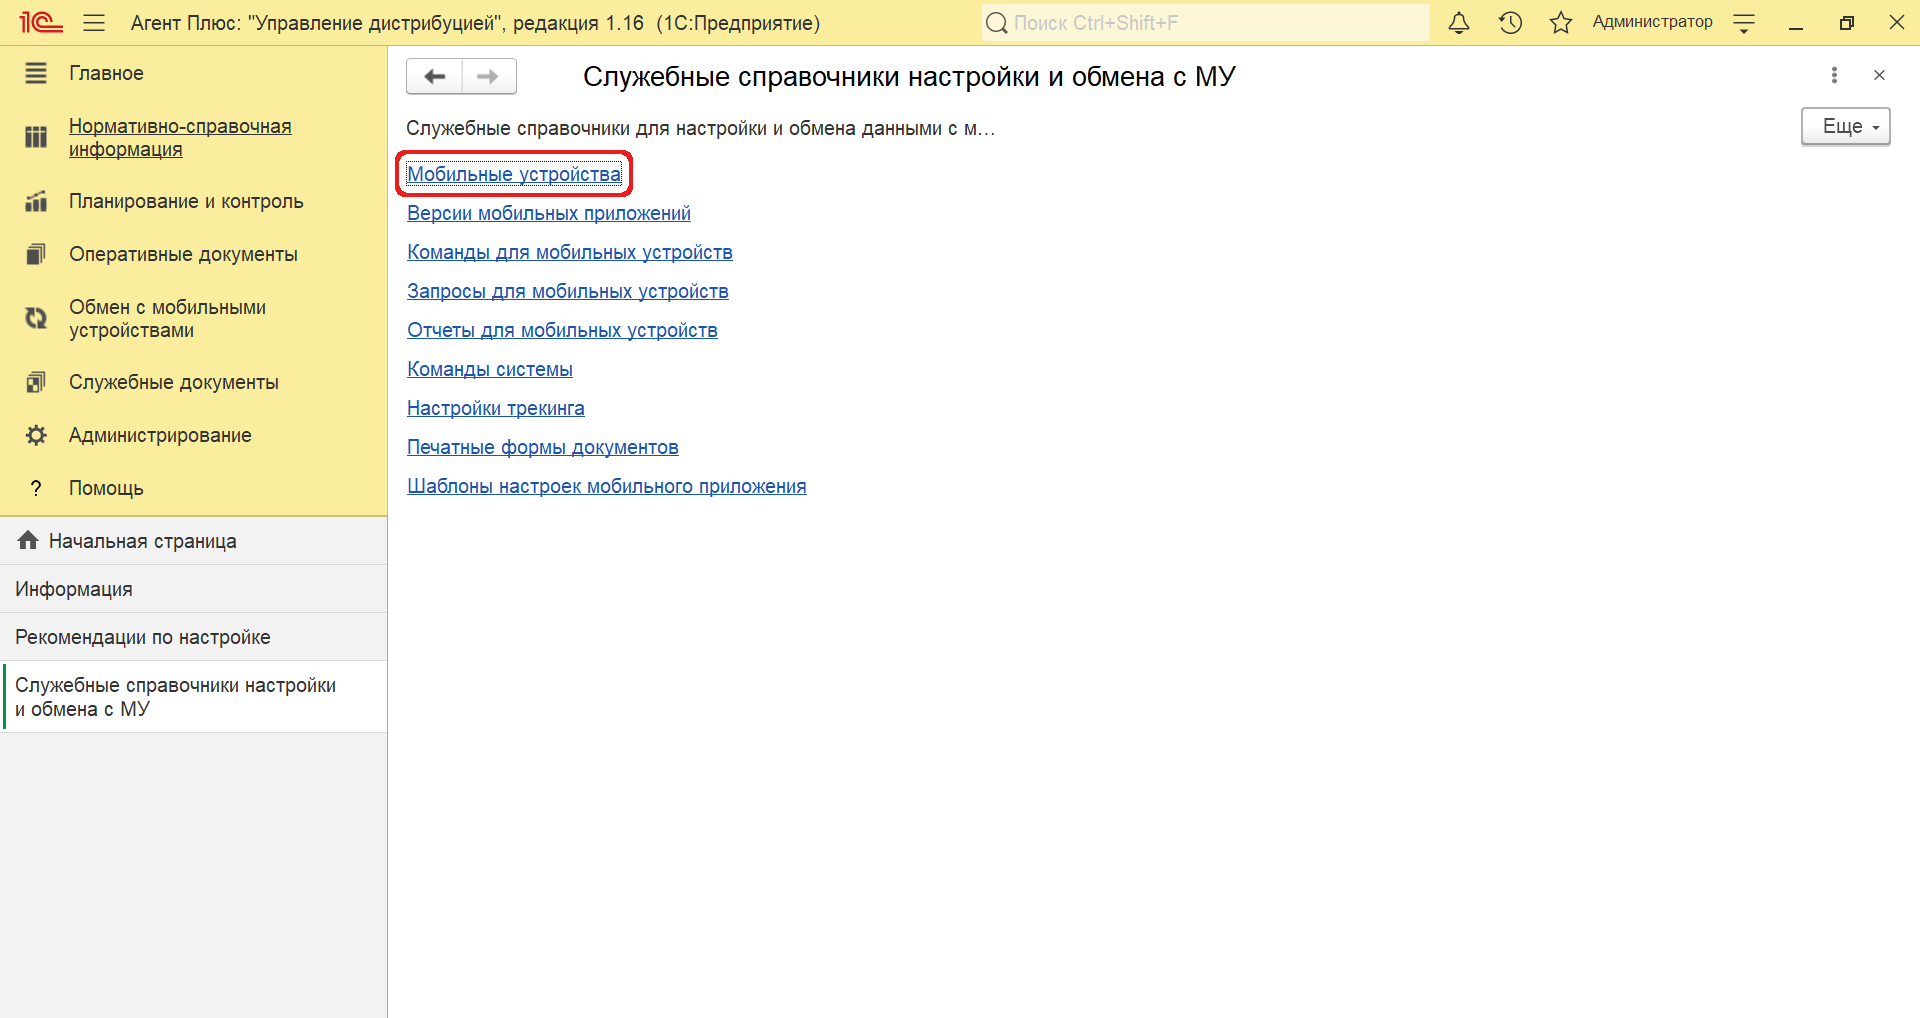Viewport: 1920px width, 1018px height.
Task: Restore the application window
Action: pos(1846,22)
